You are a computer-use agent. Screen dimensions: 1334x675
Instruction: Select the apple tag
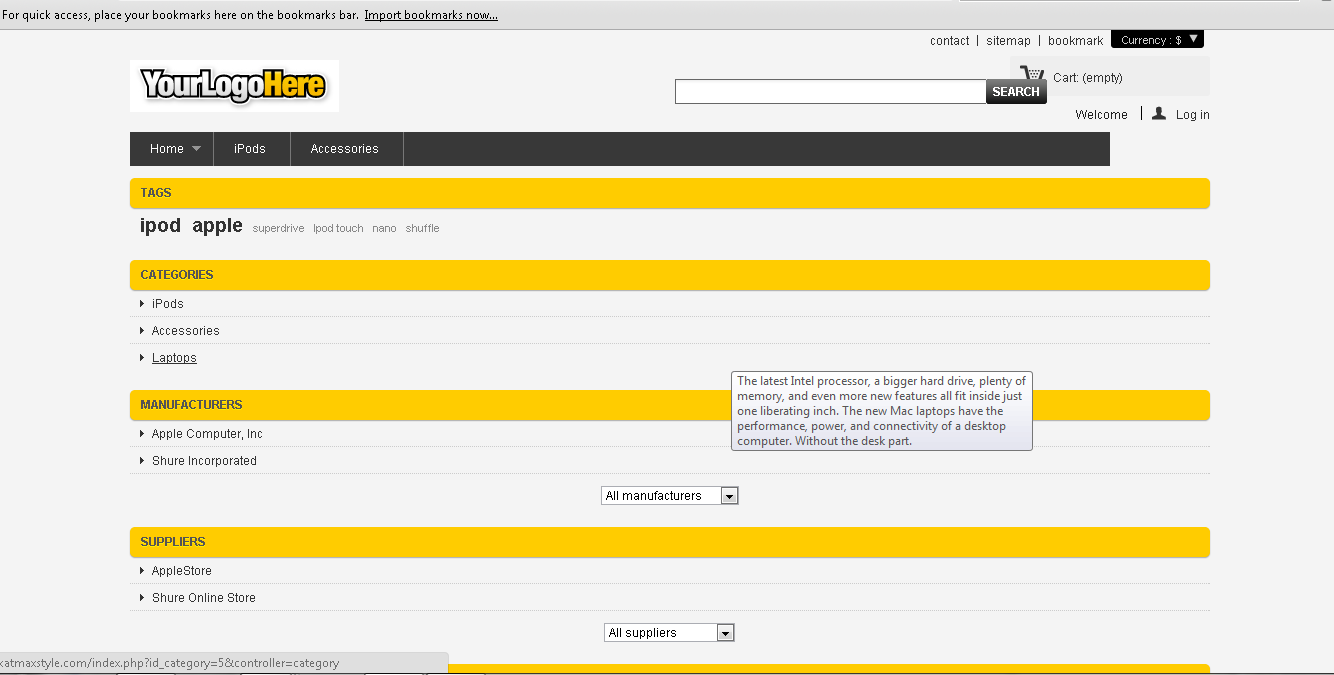(218, 226)
